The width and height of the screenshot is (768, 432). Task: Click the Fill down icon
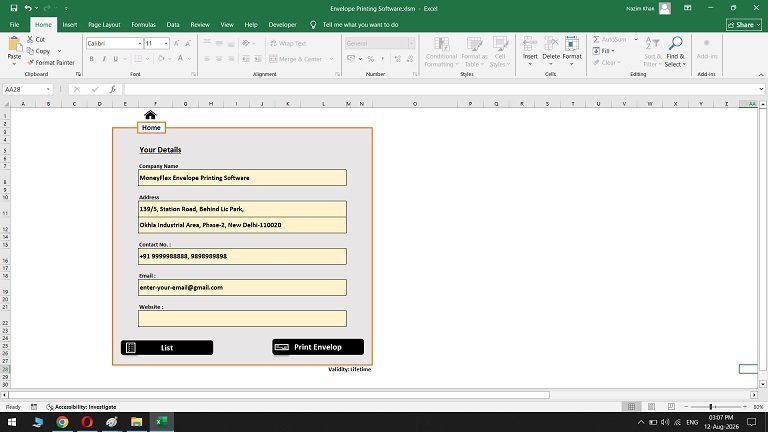click(596, 51)
